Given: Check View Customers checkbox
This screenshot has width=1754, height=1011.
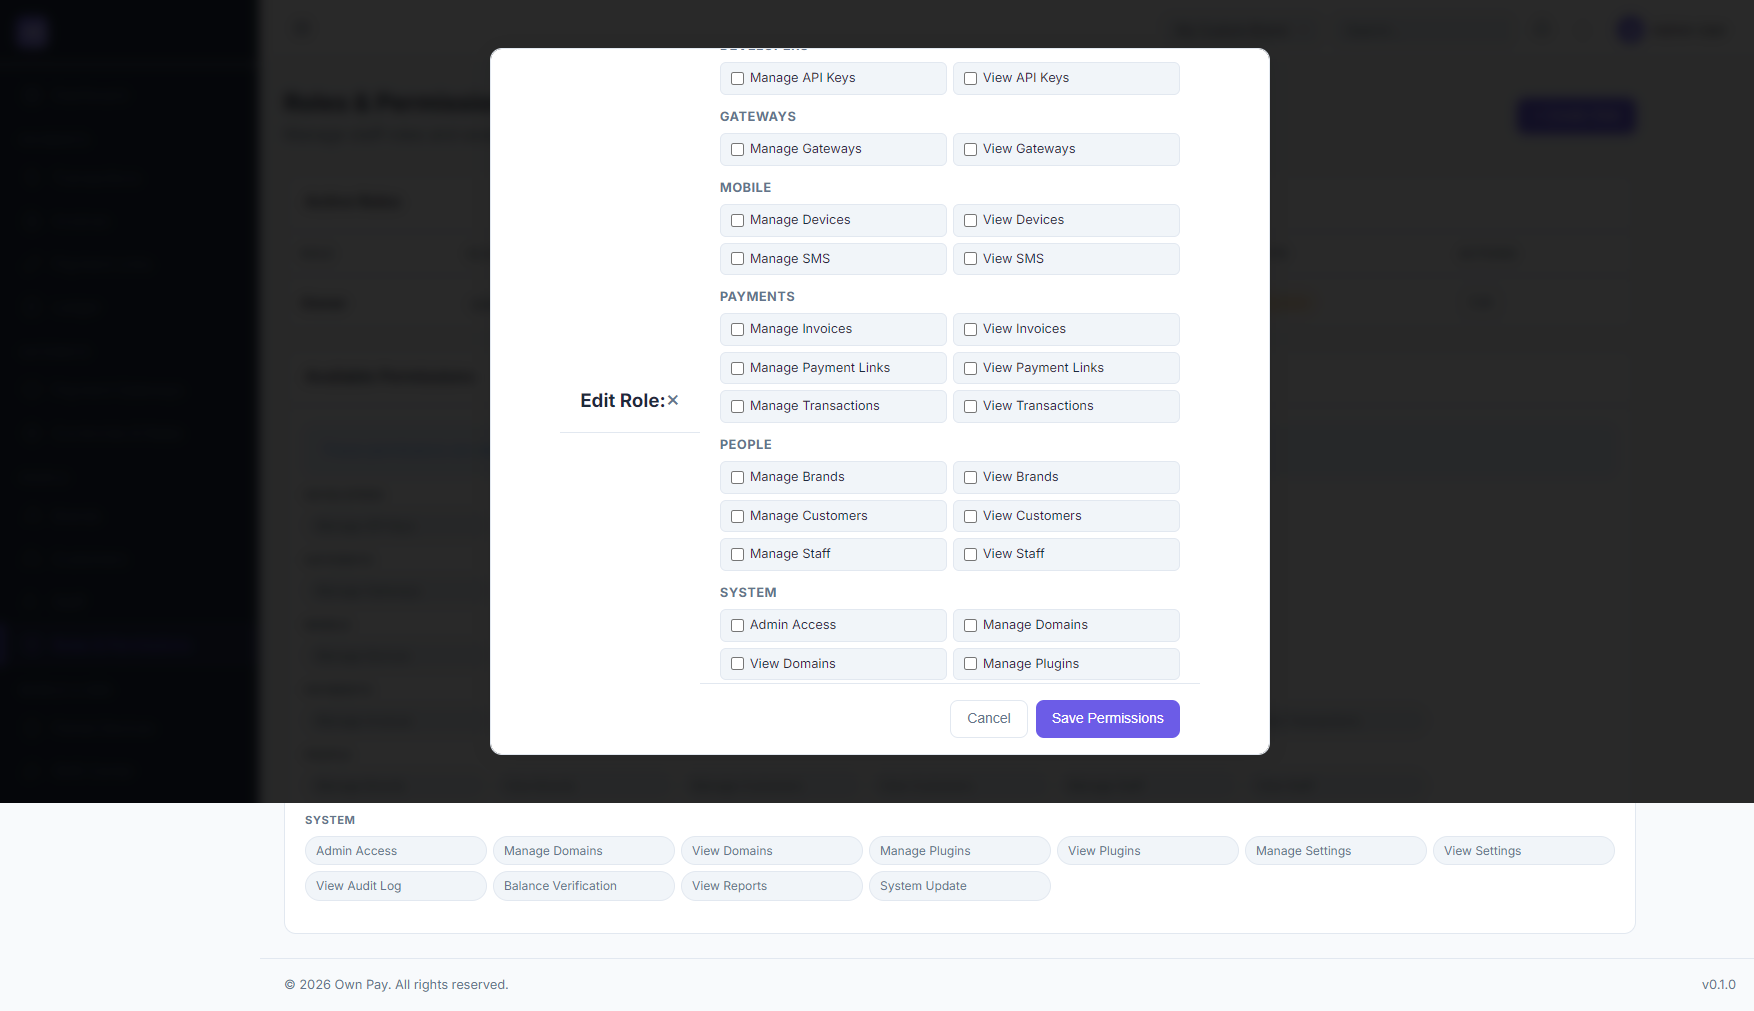Looking at the screenshot, I should tap(970, 516).
